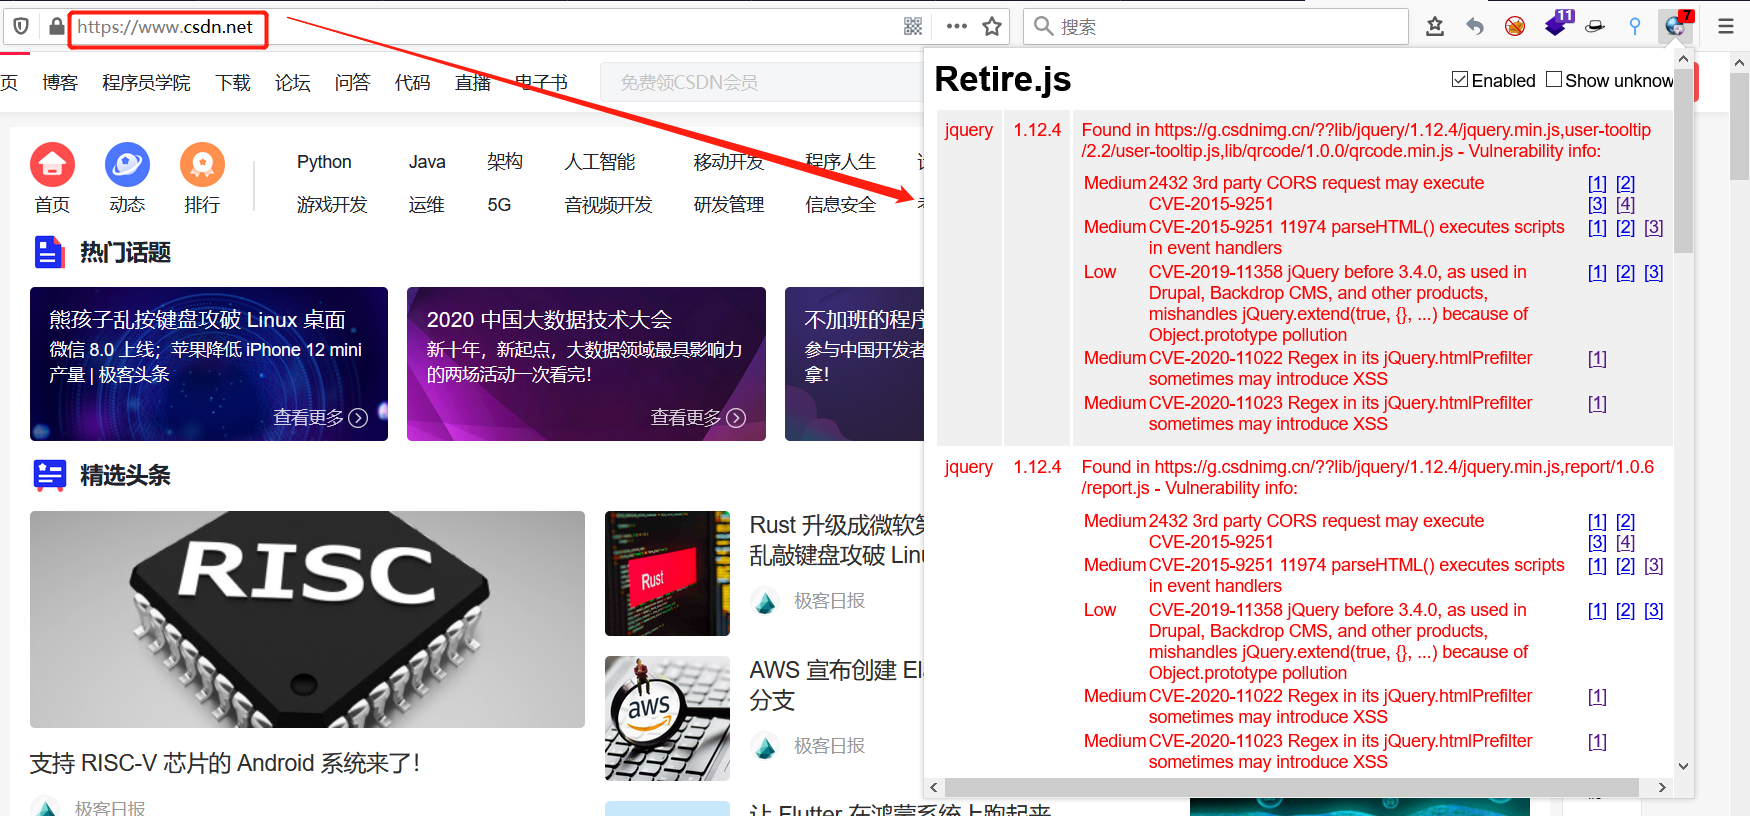Click the search magnifier icon
Screen dimensions: 1750x816
[x=1043, y=27]
